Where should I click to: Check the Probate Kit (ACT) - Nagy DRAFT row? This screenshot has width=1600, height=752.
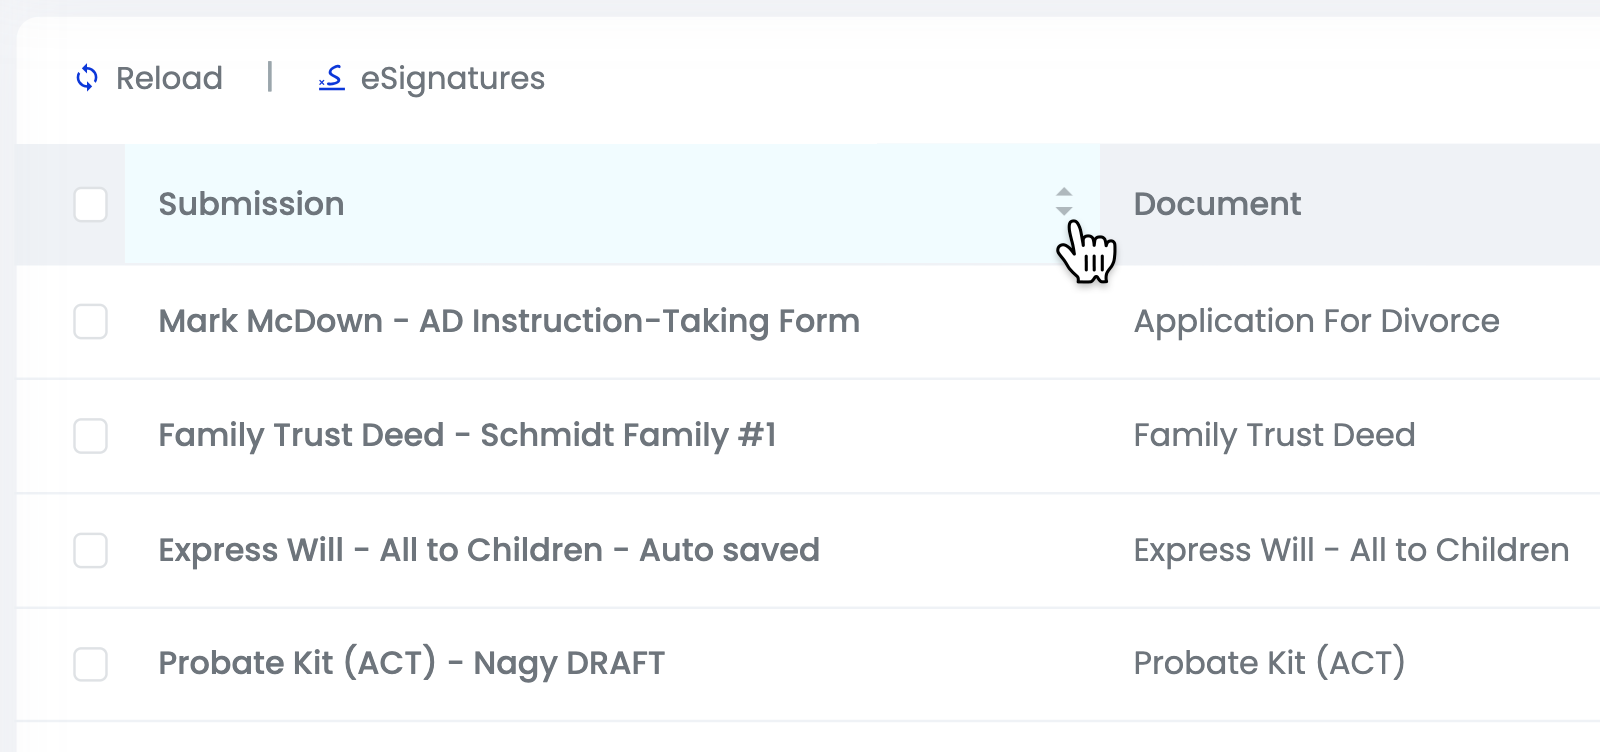pyautogui.click(x=90, y=663)
